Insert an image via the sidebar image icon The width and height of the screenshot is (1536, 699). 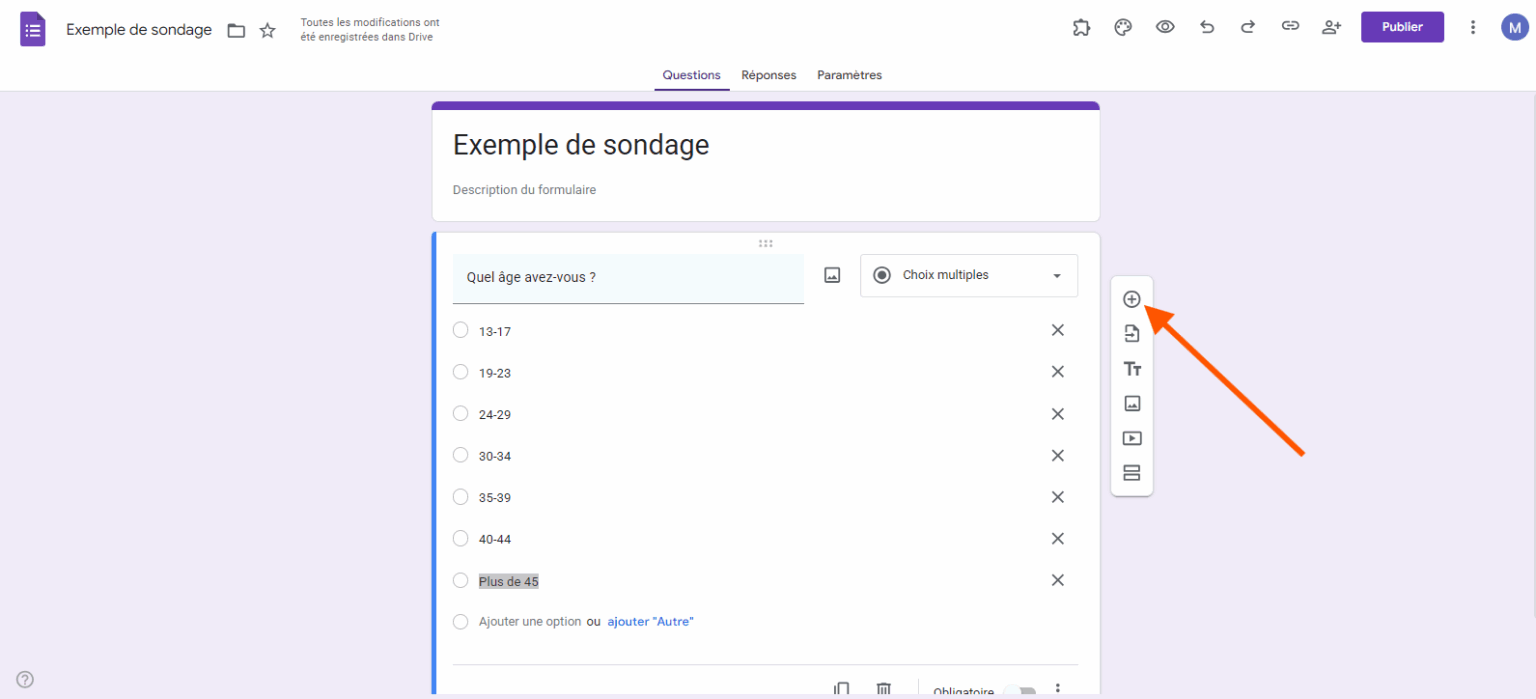[x=1131, y=403]
